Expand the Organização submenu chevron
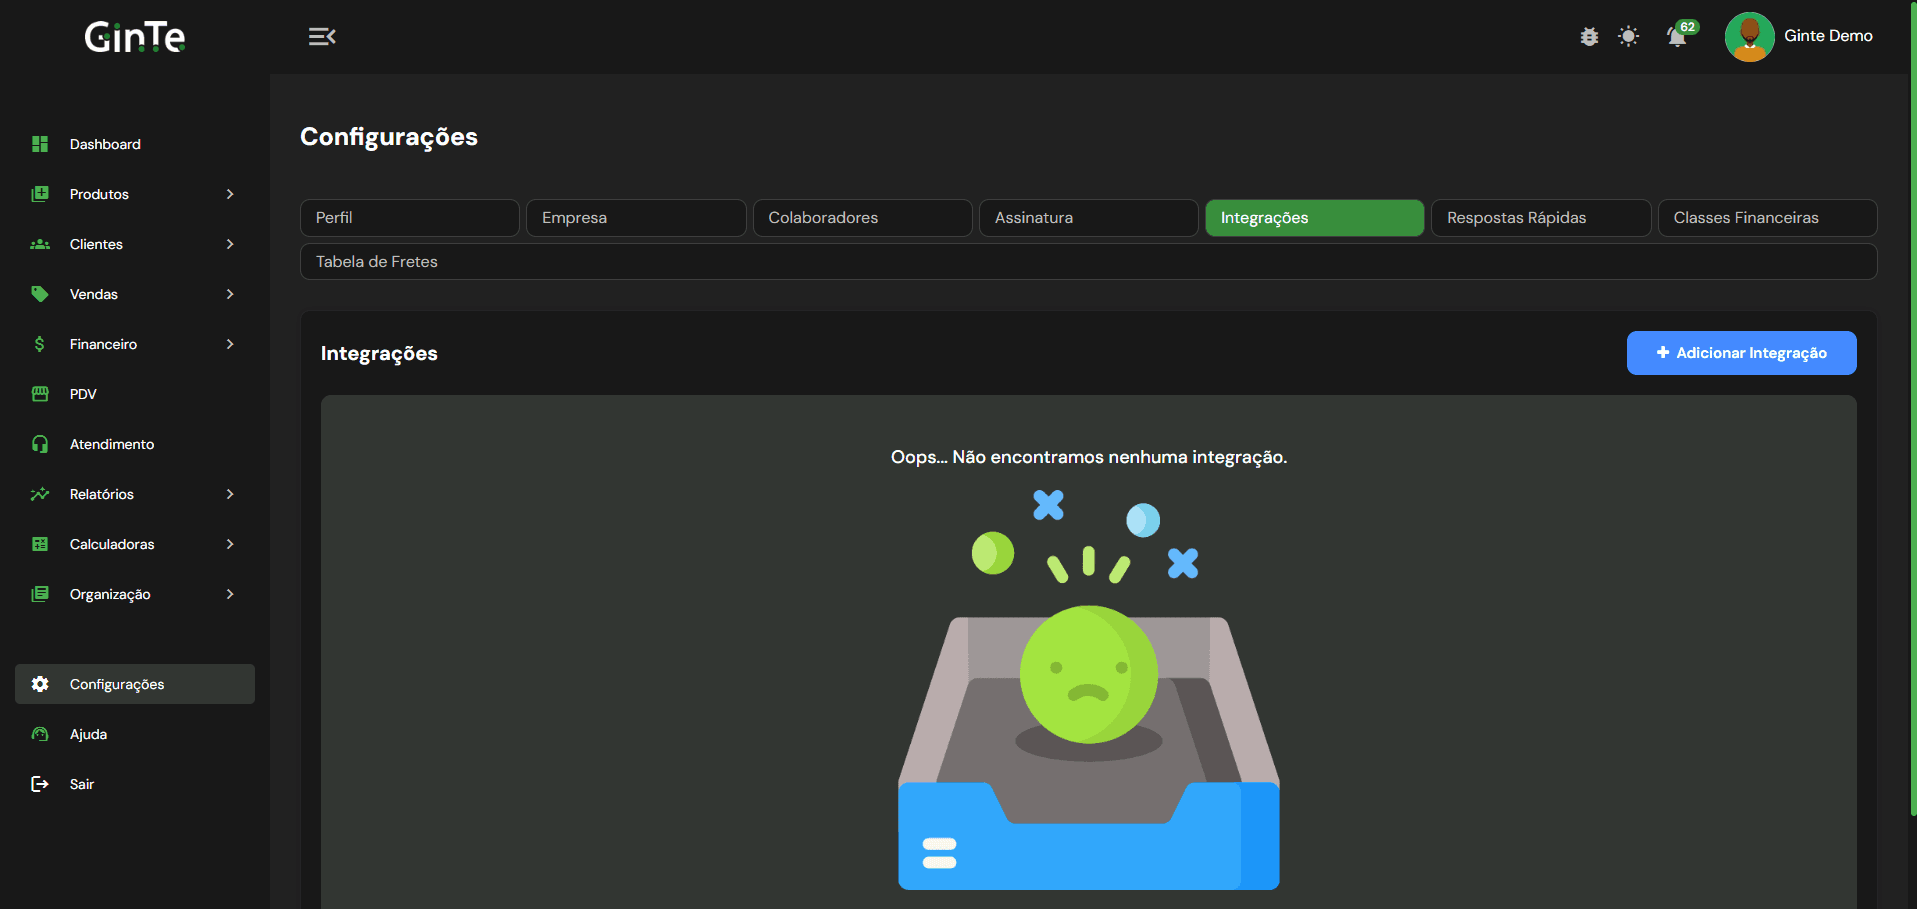Image resolution: width=1917 pixels, height=909 pixels. click(230, 594)
